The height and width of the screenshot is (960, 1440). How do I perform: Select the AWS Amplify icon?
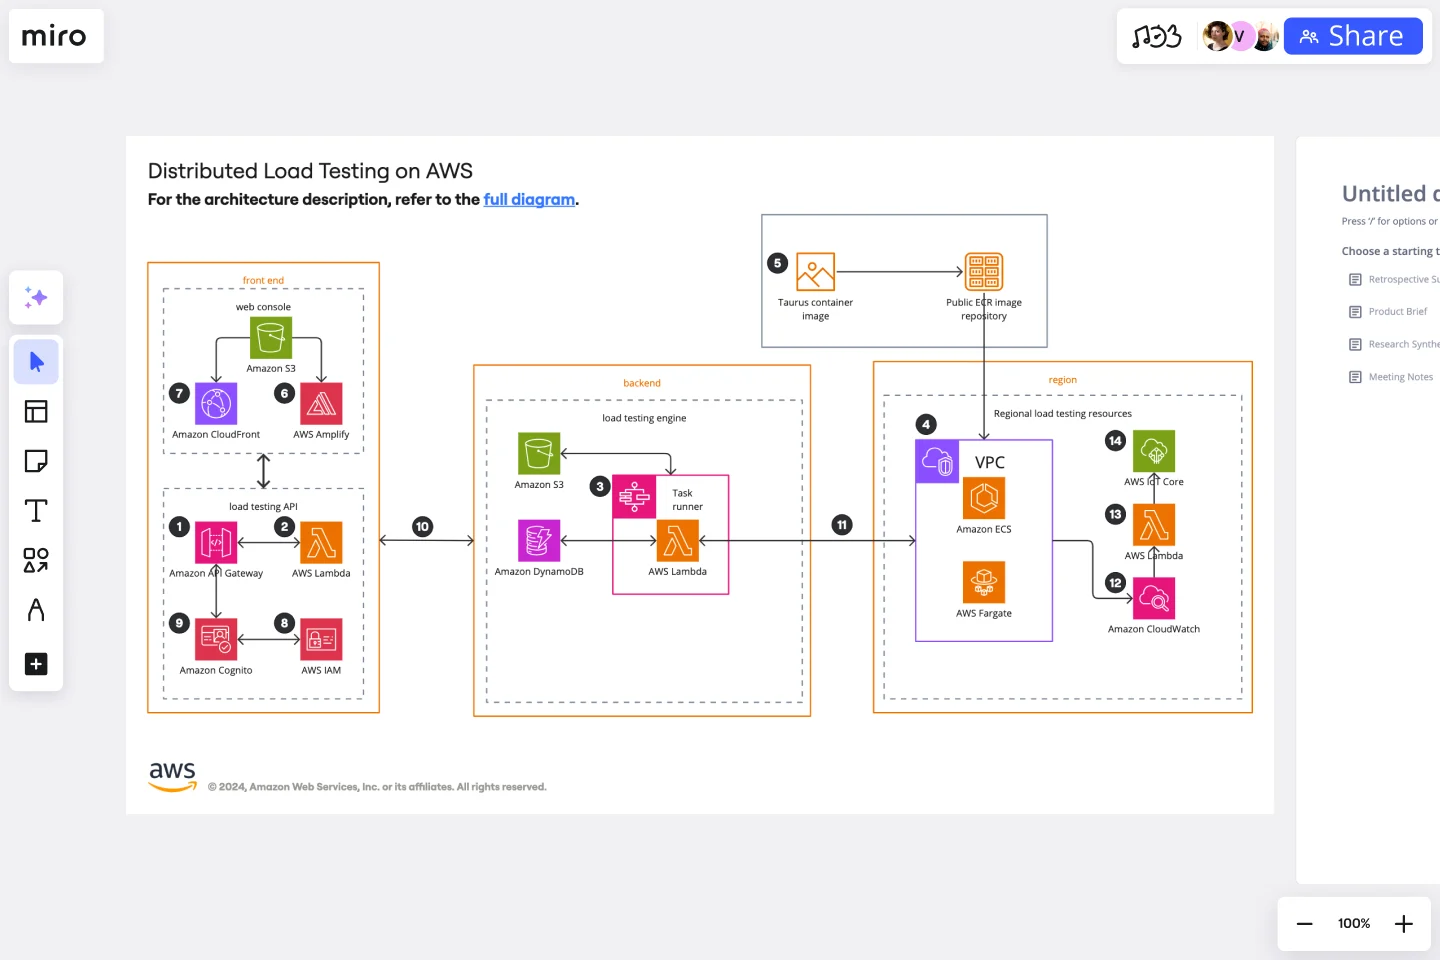tap(321, 404)
